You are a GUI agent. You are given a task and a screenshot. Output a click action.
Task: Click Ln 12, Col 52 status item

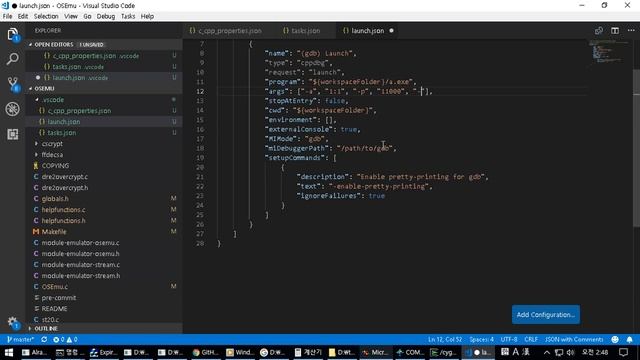(x=445, y=340)
